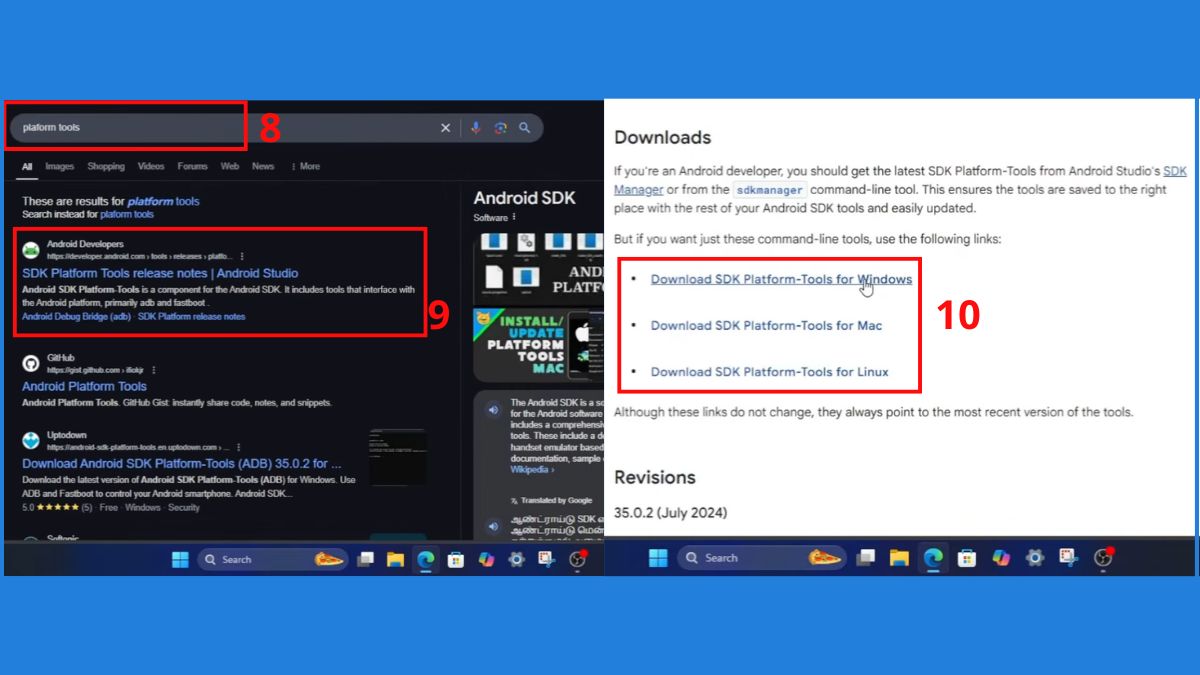The image size is (1200, 675).
Task: Click the magnifier search icon in the search bar
Action: 524,128
